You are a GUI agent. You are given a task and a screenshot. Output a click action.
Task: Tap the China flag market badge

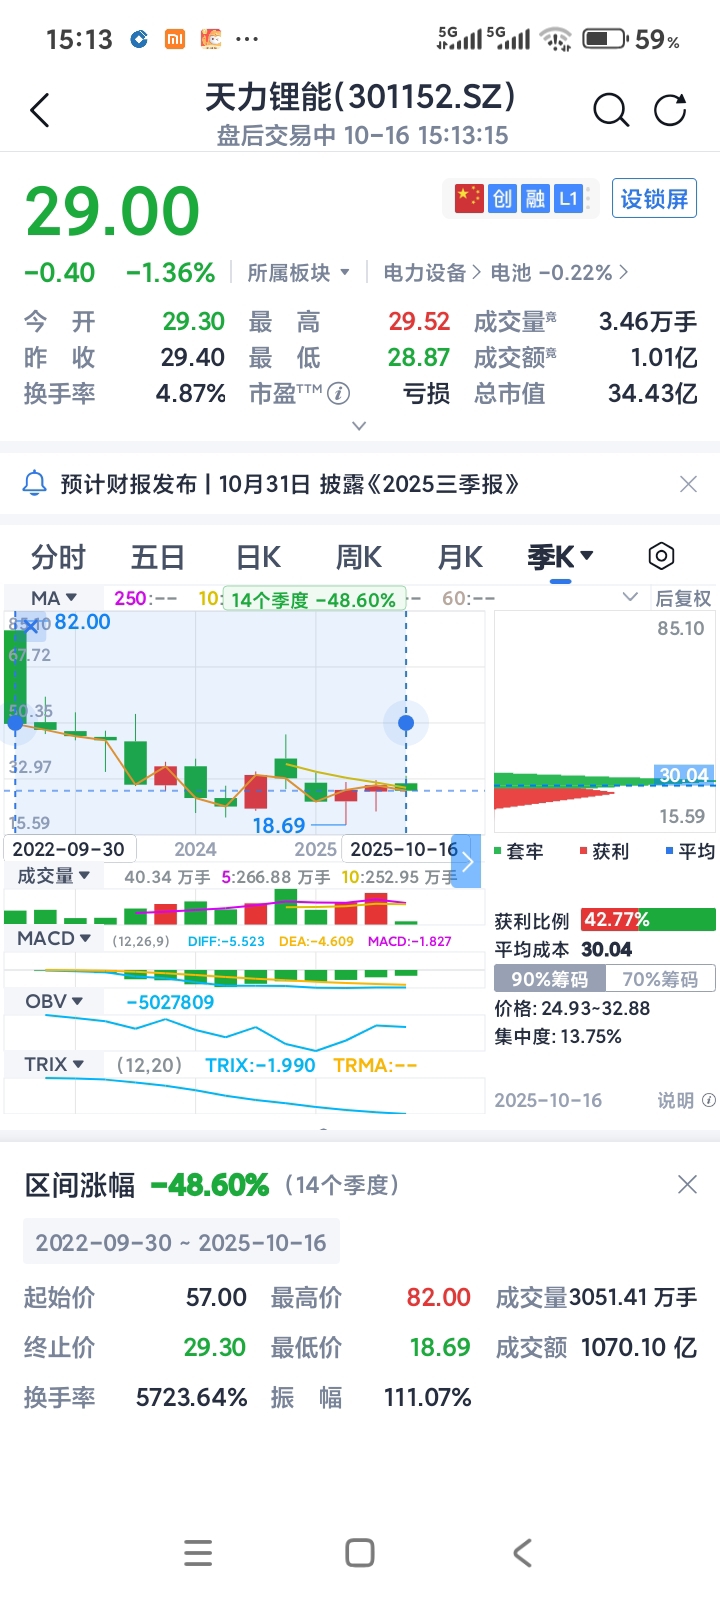[469, 198]
